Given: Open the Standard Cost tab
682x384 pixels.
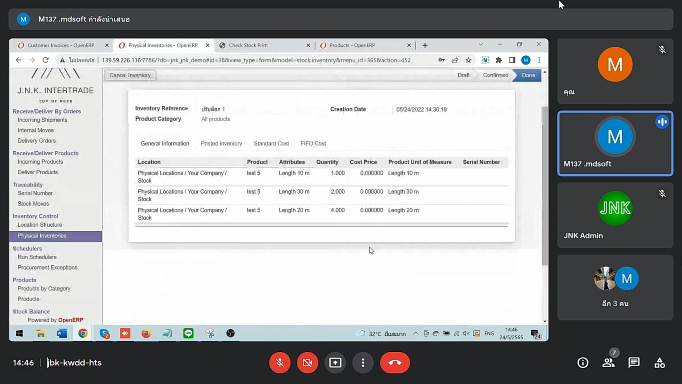Looking at the screenshot, I should pyautogui.click(x=271, y=144).
